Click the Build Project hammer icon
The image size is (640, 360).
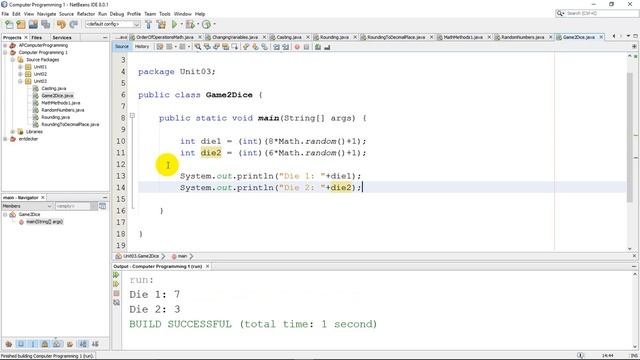pyautogui.click(x=149, y=24)
